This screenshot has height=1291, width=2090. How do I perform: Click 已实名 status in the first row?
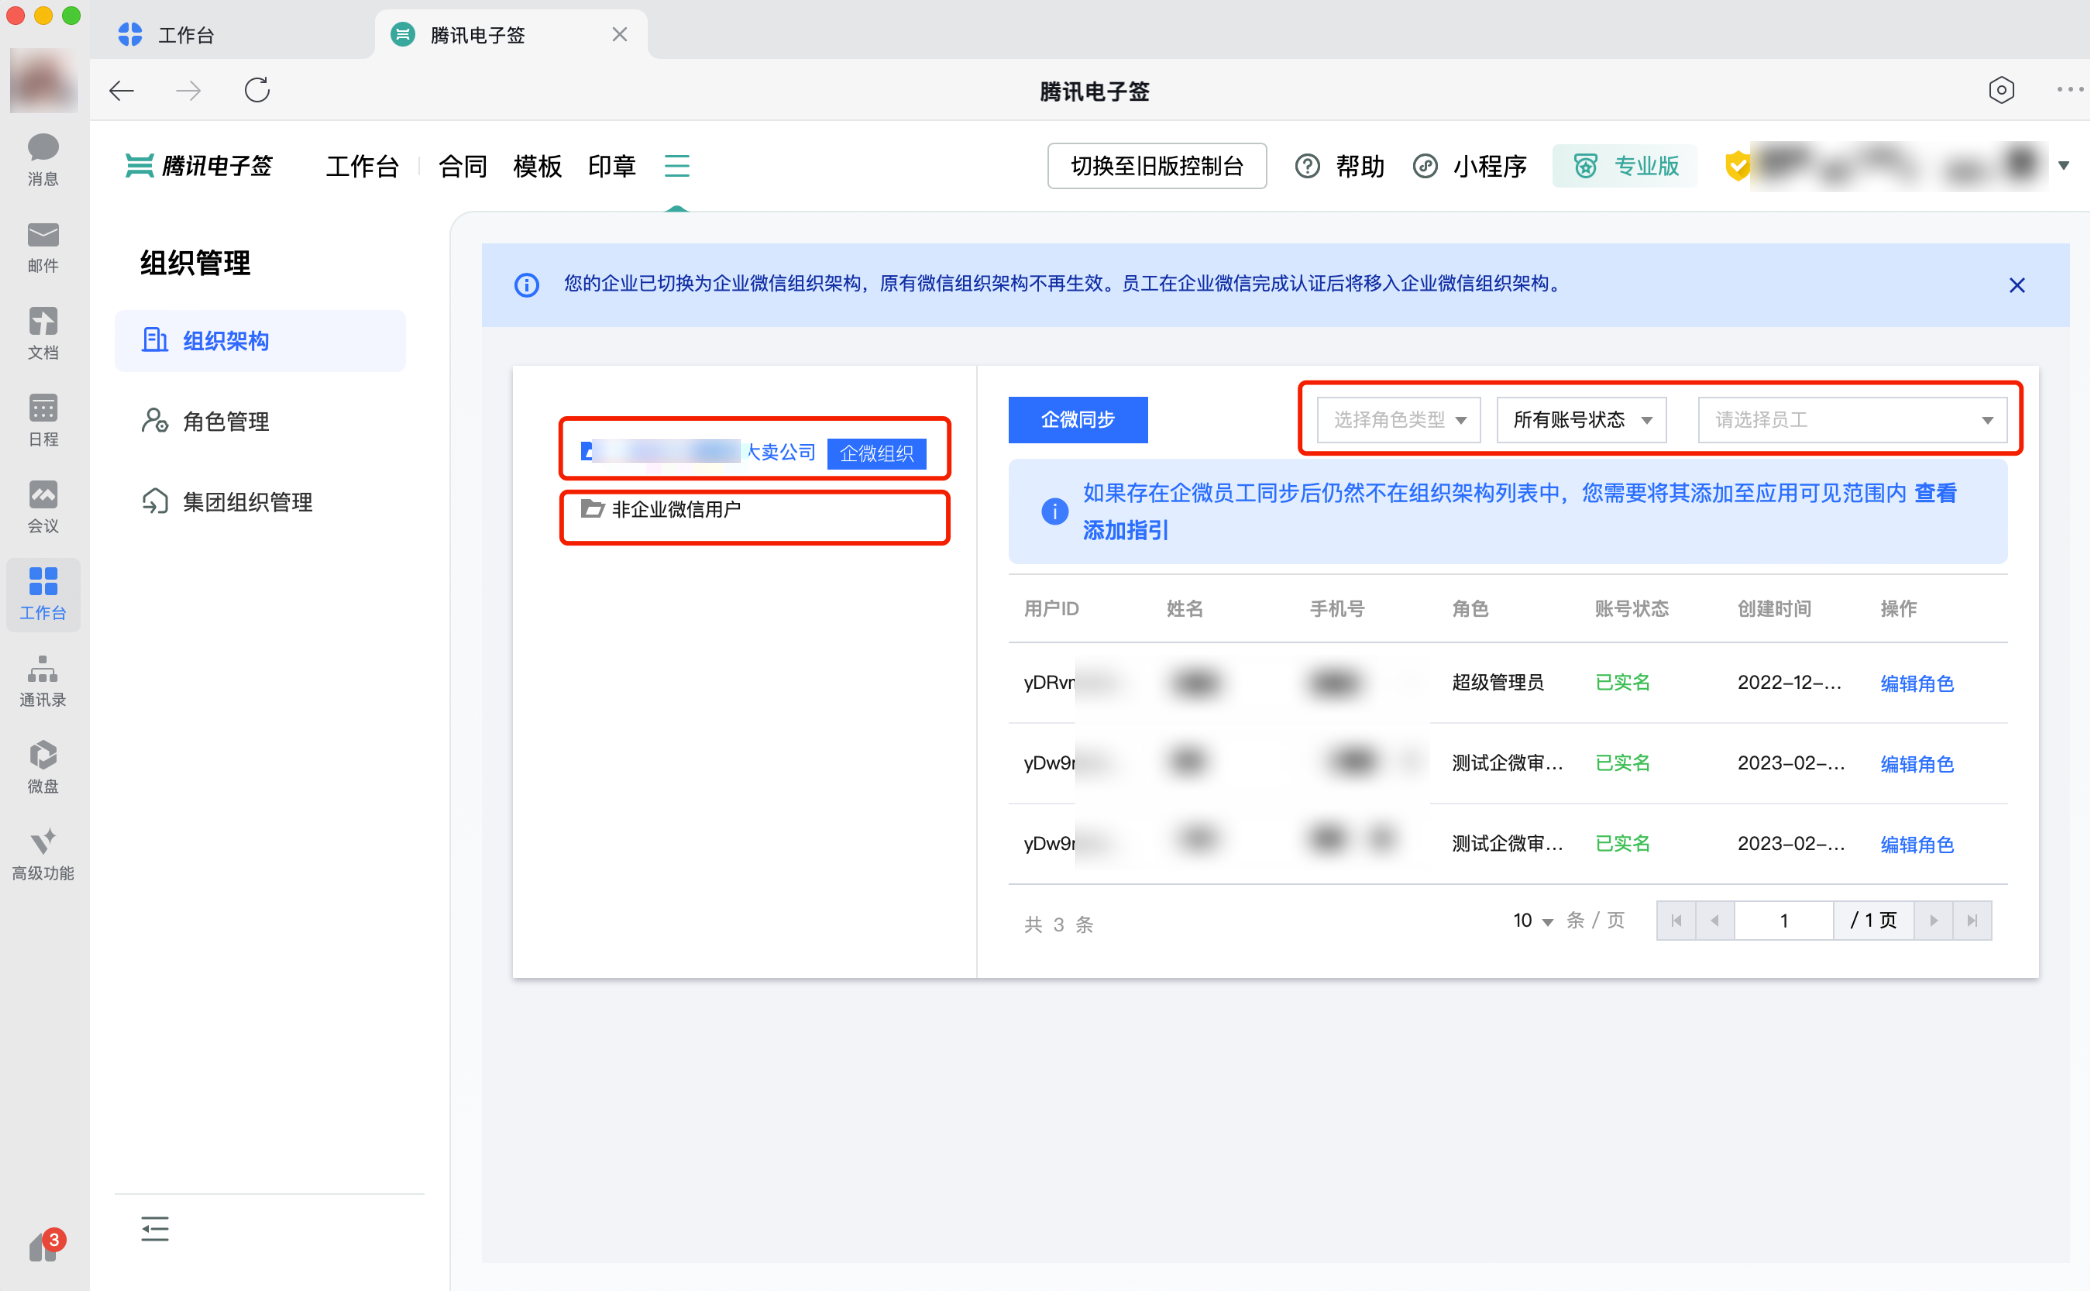(x=1622, y=682)
